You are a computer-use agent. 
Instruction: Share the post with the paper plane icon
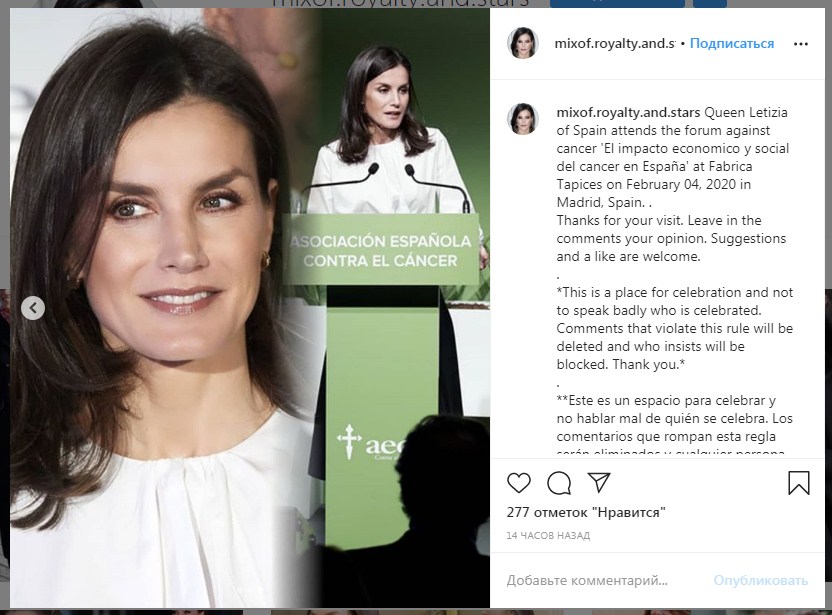[599, 482]
